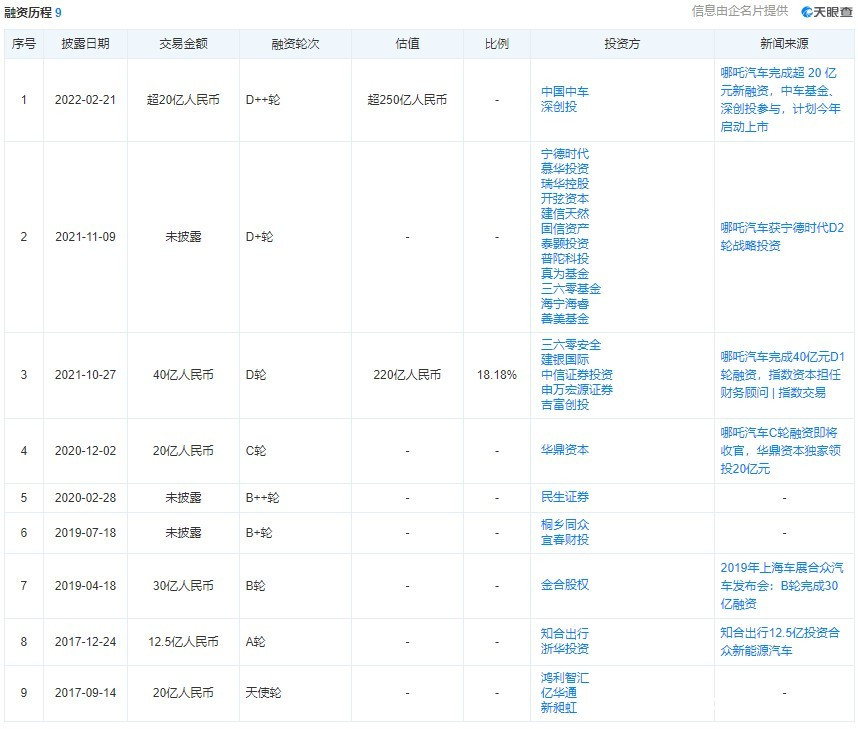This screenshot has width=858, height=729.
Task: Open investor link 开弦资本
Action: 565,199
